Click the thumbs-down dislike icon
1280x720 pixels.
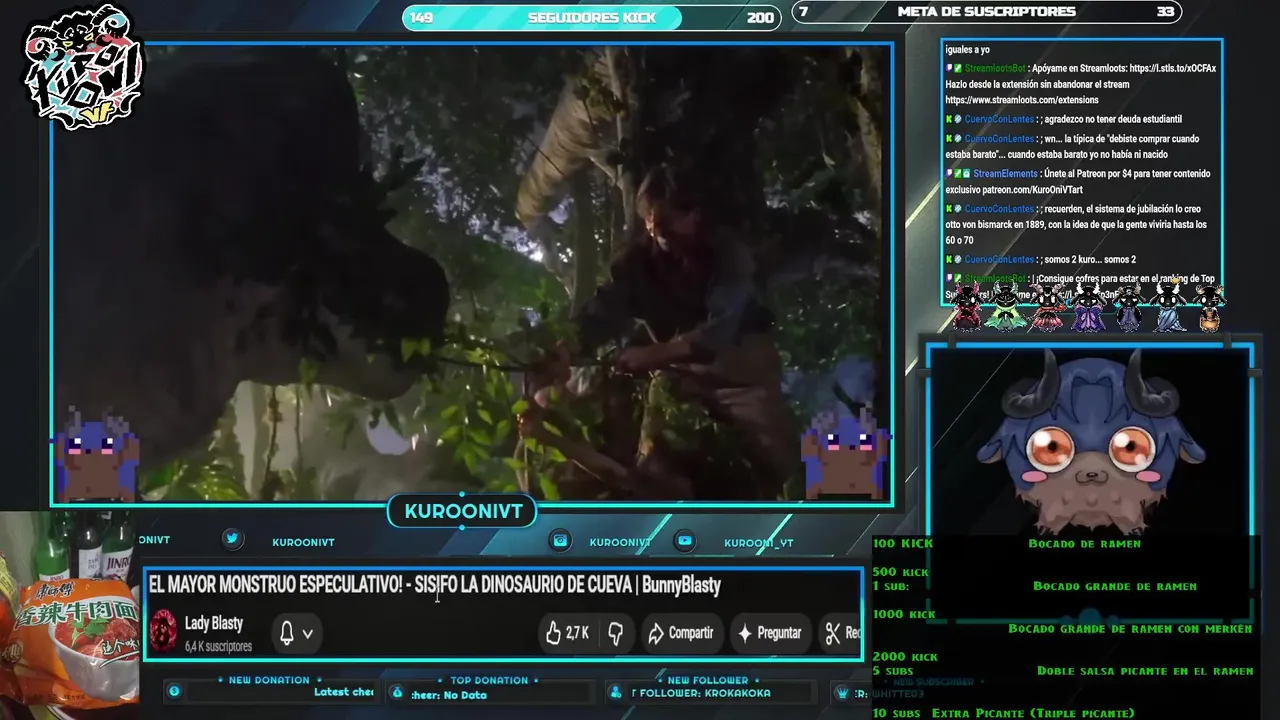tap(616, 633)
